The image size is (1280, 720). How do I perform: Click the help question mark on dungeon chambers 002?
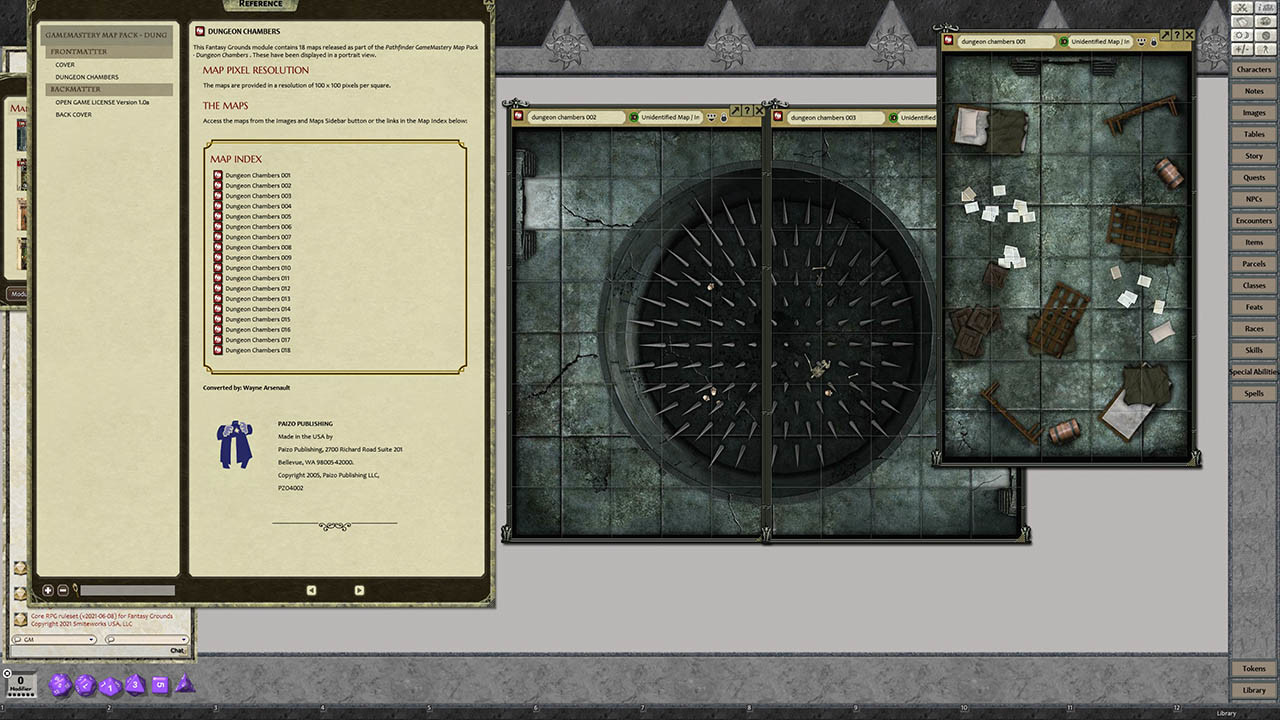pos(748,110)
